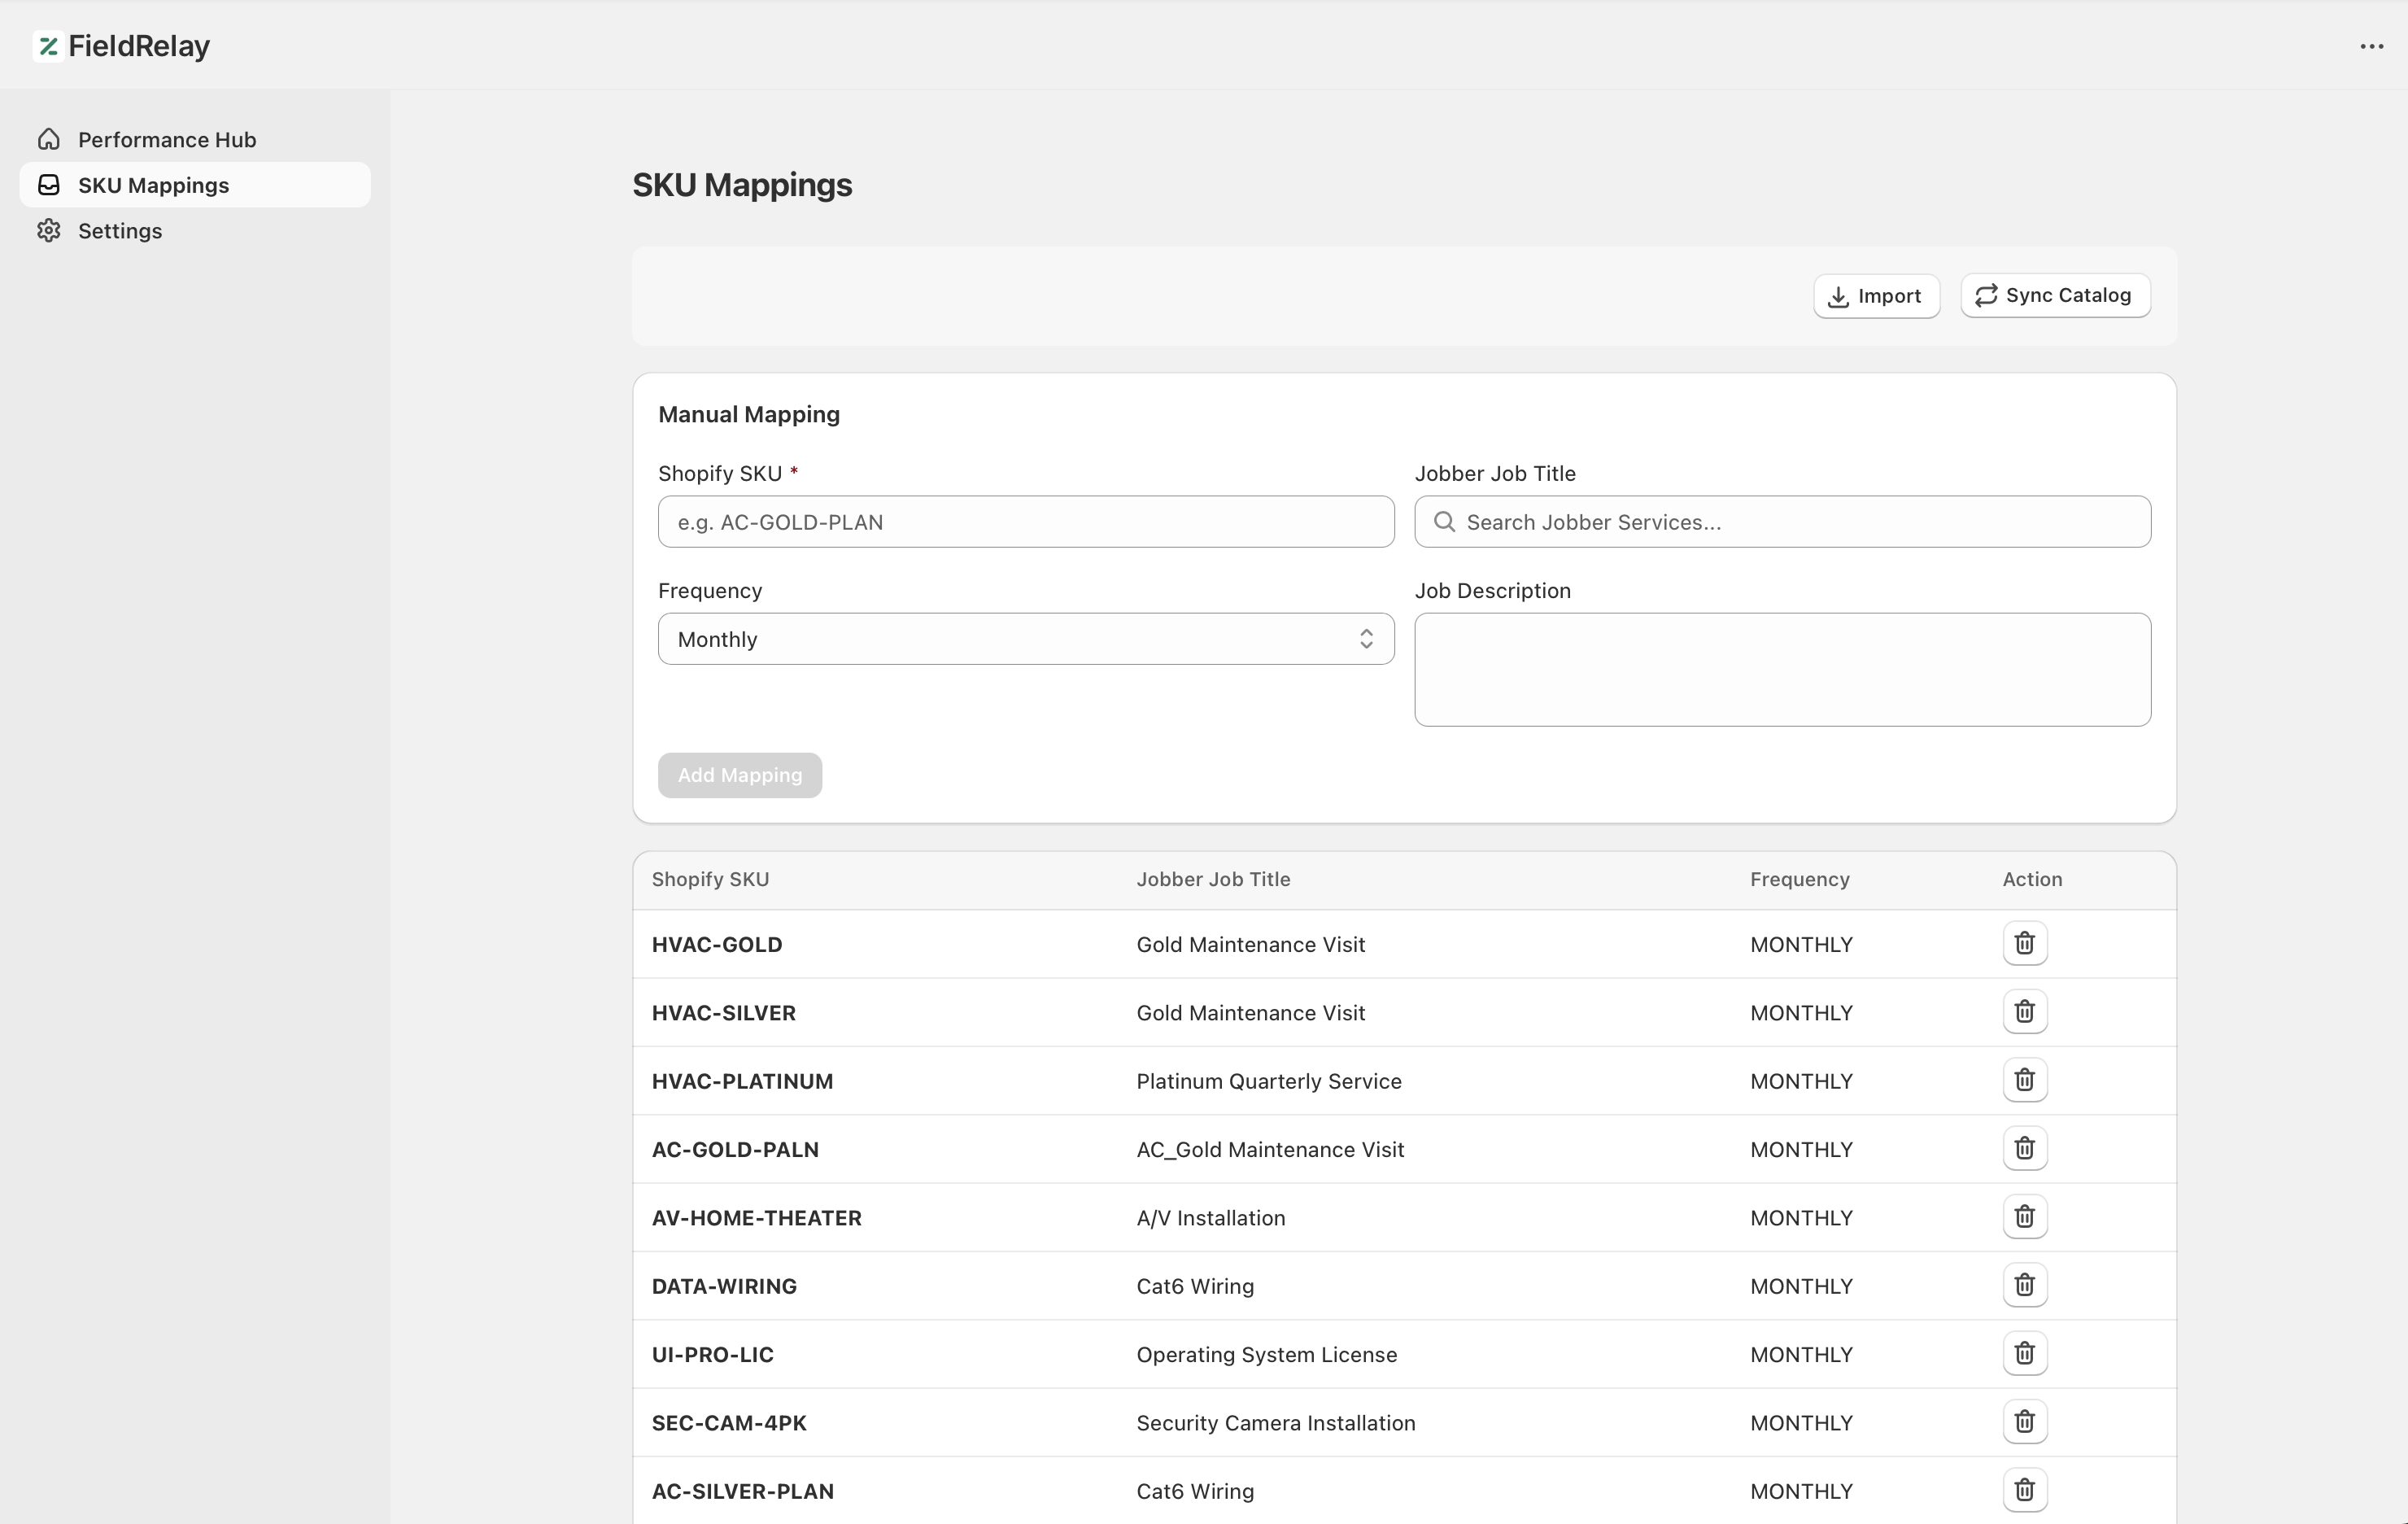Click the database icon beside SKU Mappings
This screenshot has width=2408, height=1524.
(x=48, y=185)
